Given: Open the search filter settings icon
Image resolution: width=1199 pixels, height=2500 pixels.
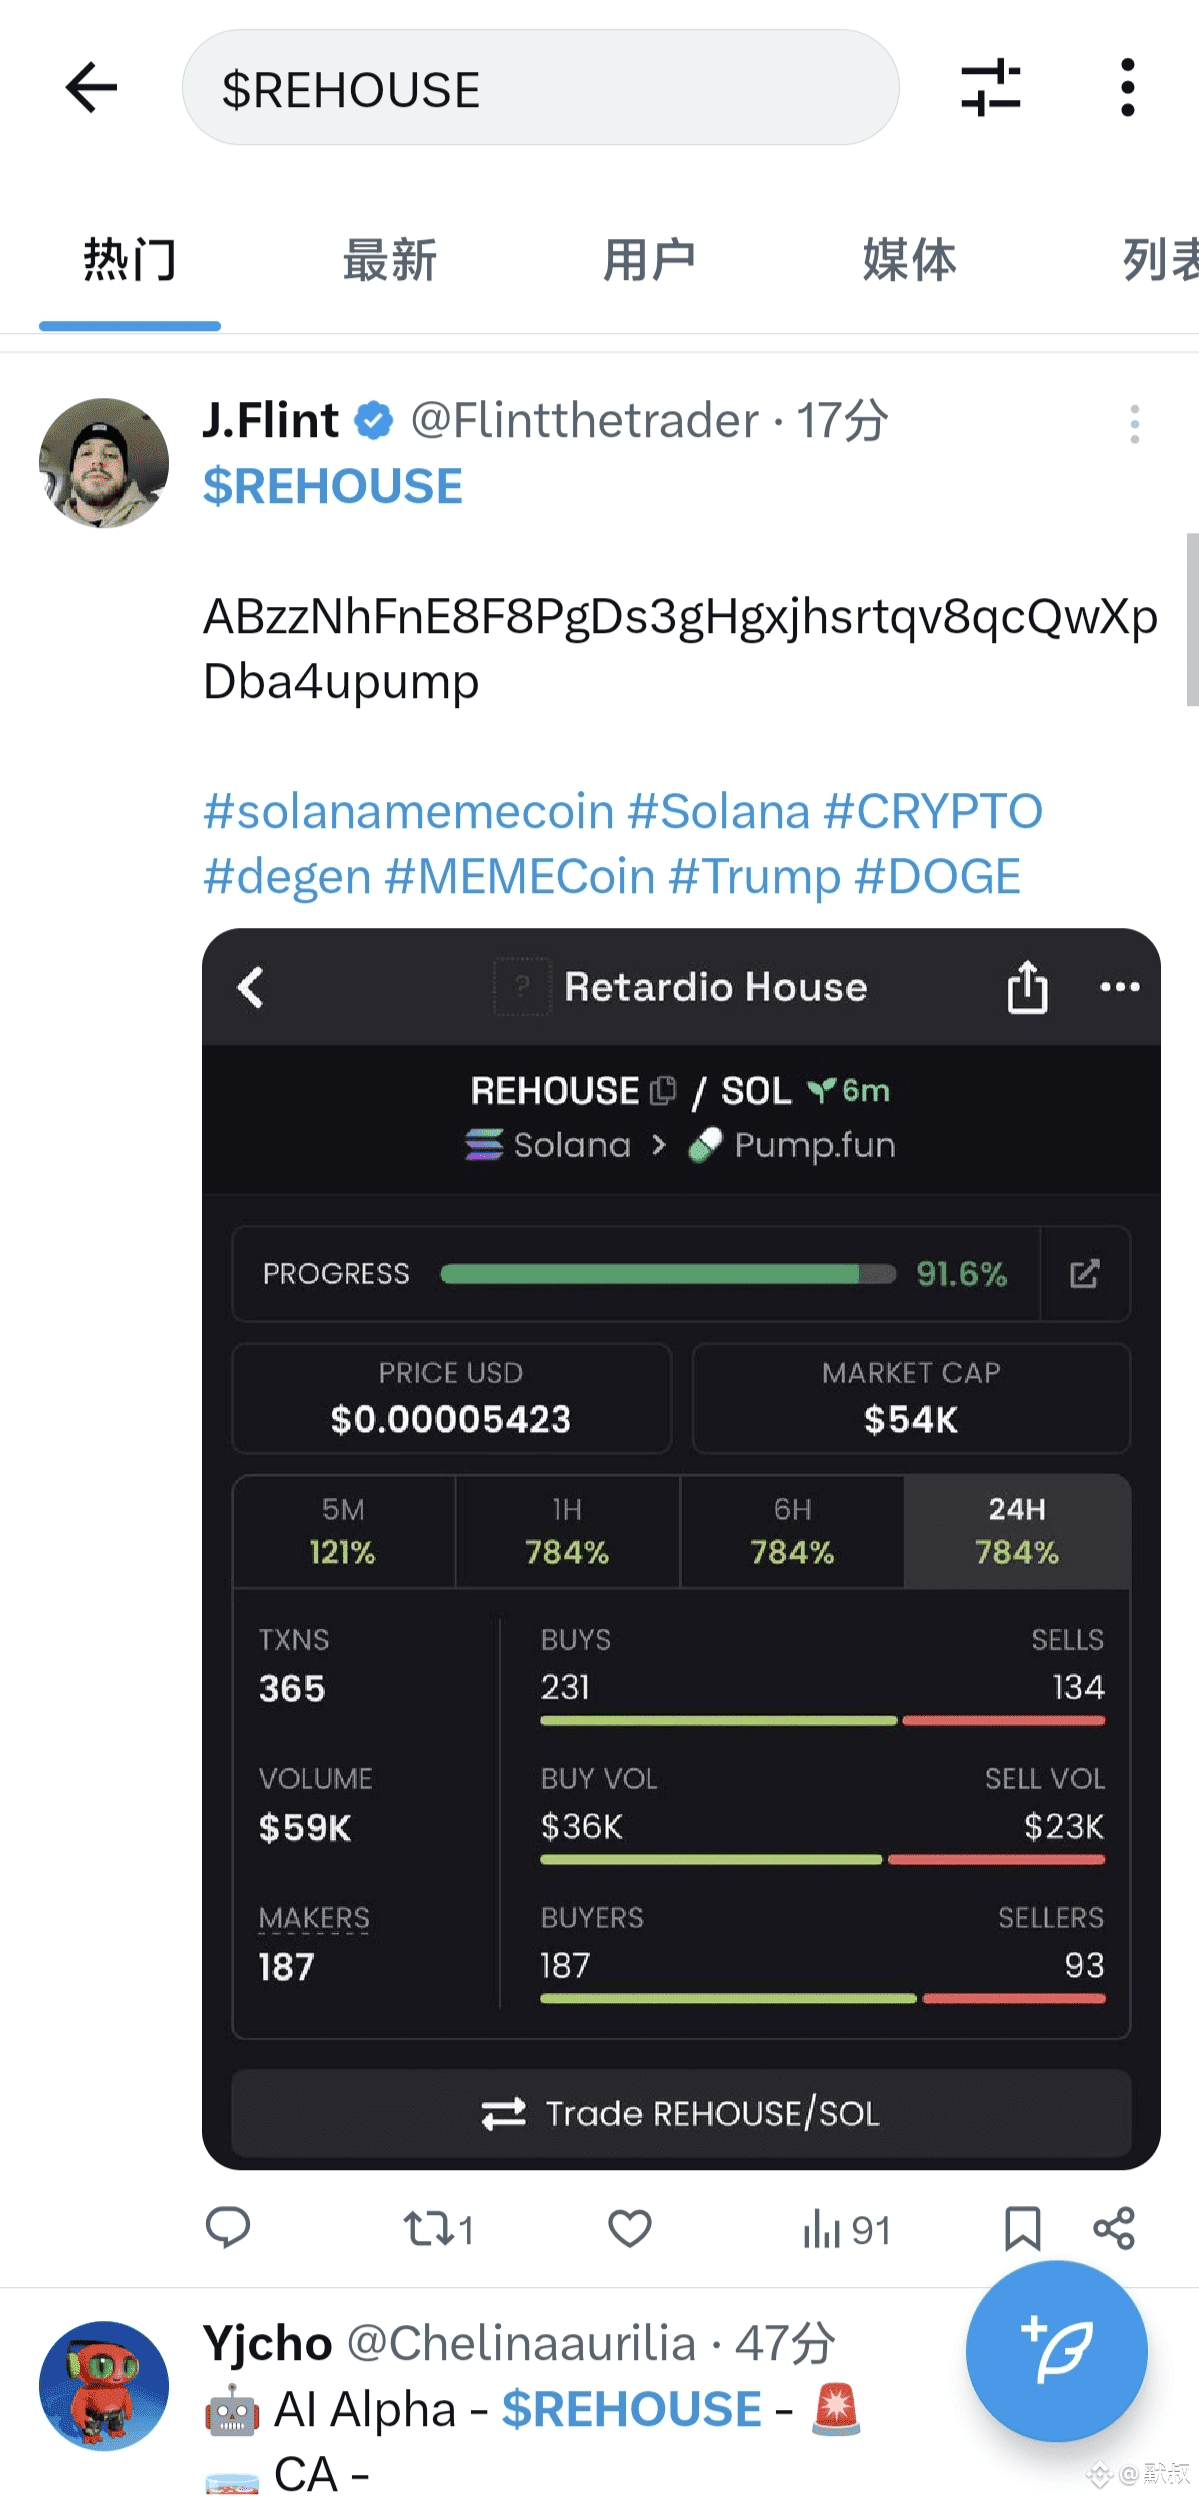Looking at the screenshot, I should coord(990,88).
